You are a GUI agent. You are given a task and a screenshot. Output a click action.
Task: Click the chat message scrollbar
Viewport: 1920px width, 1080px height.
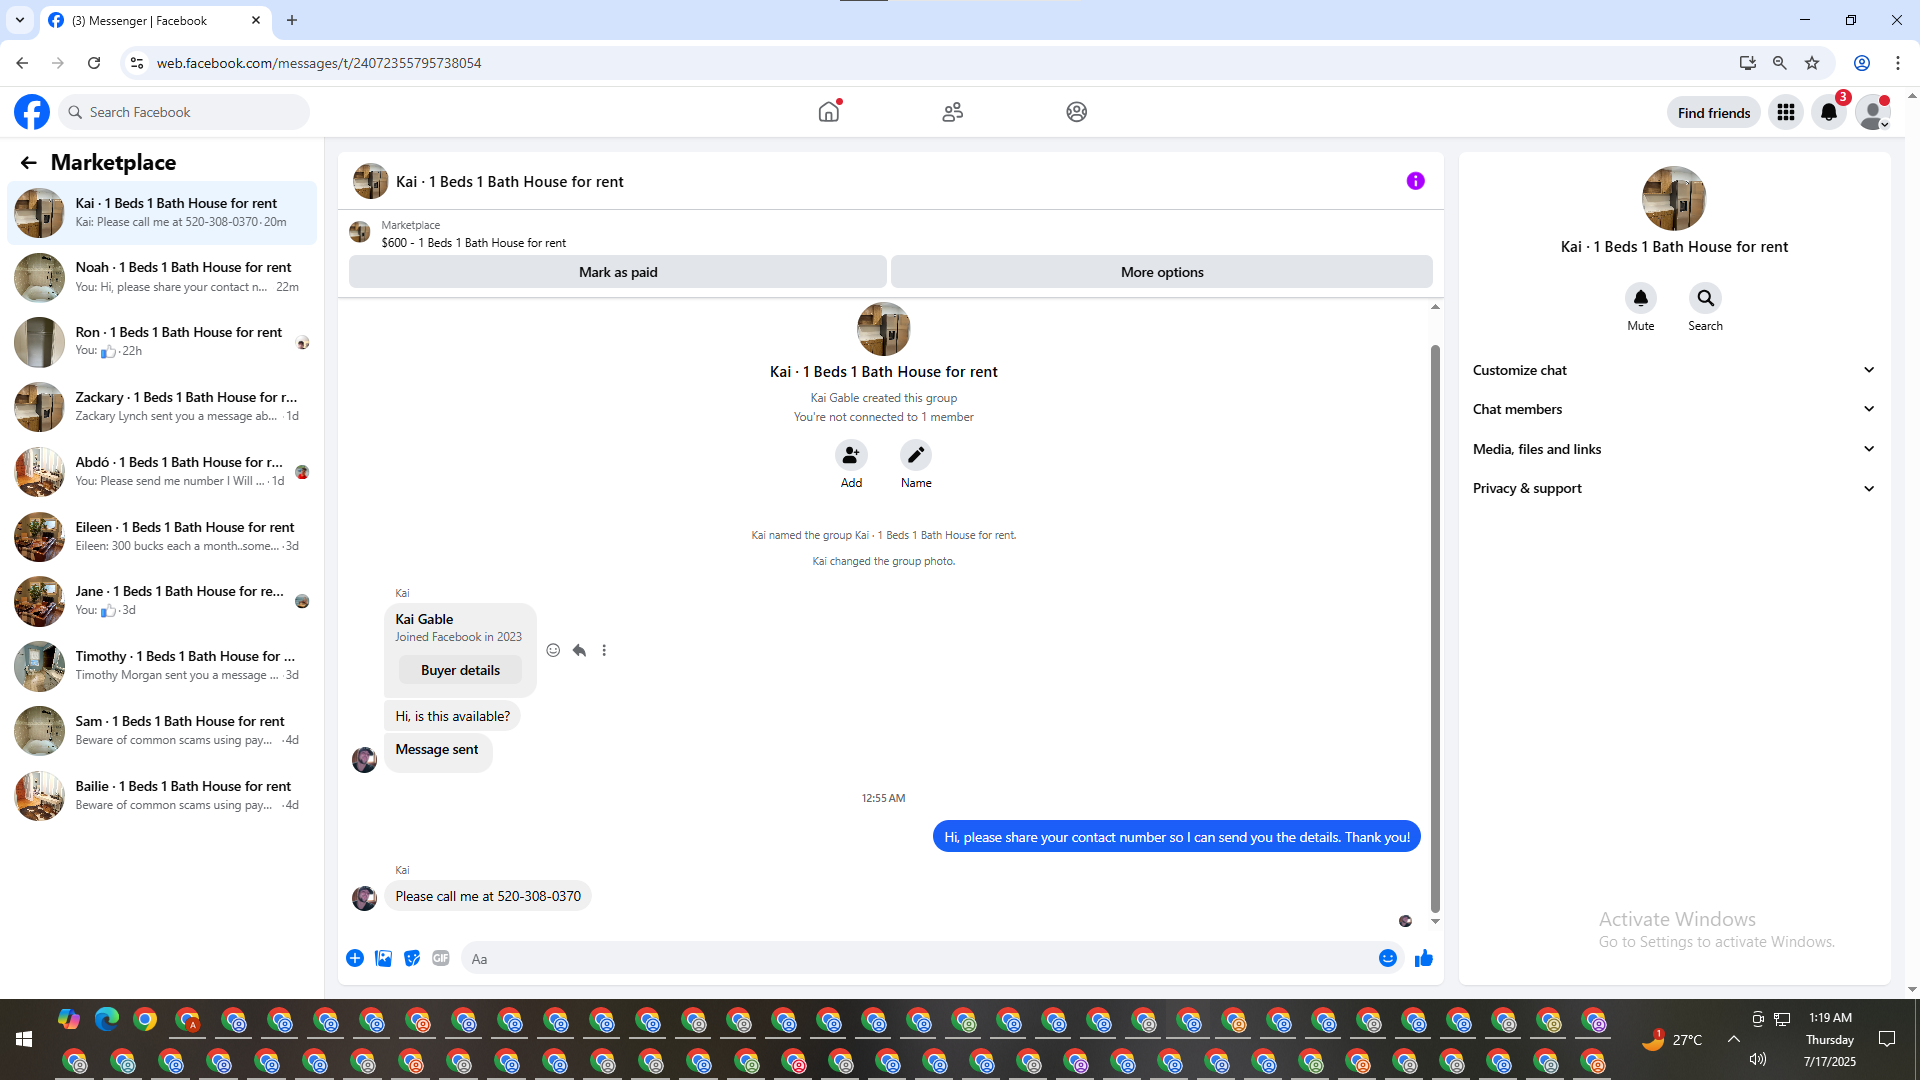click(1435, 628)
